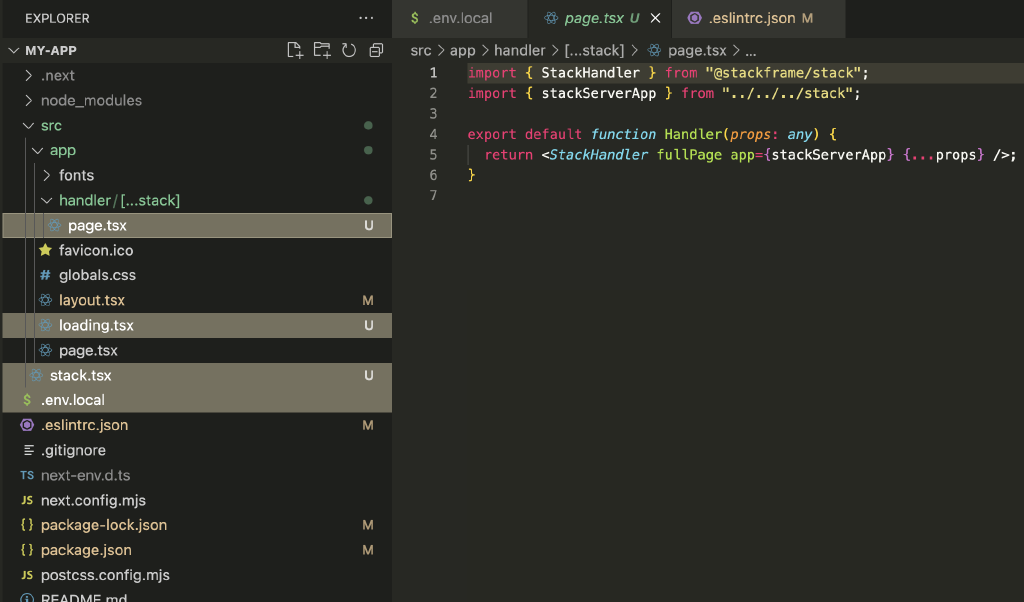Open Explorer more actions ellipsis menu

[x=366, y=18]
